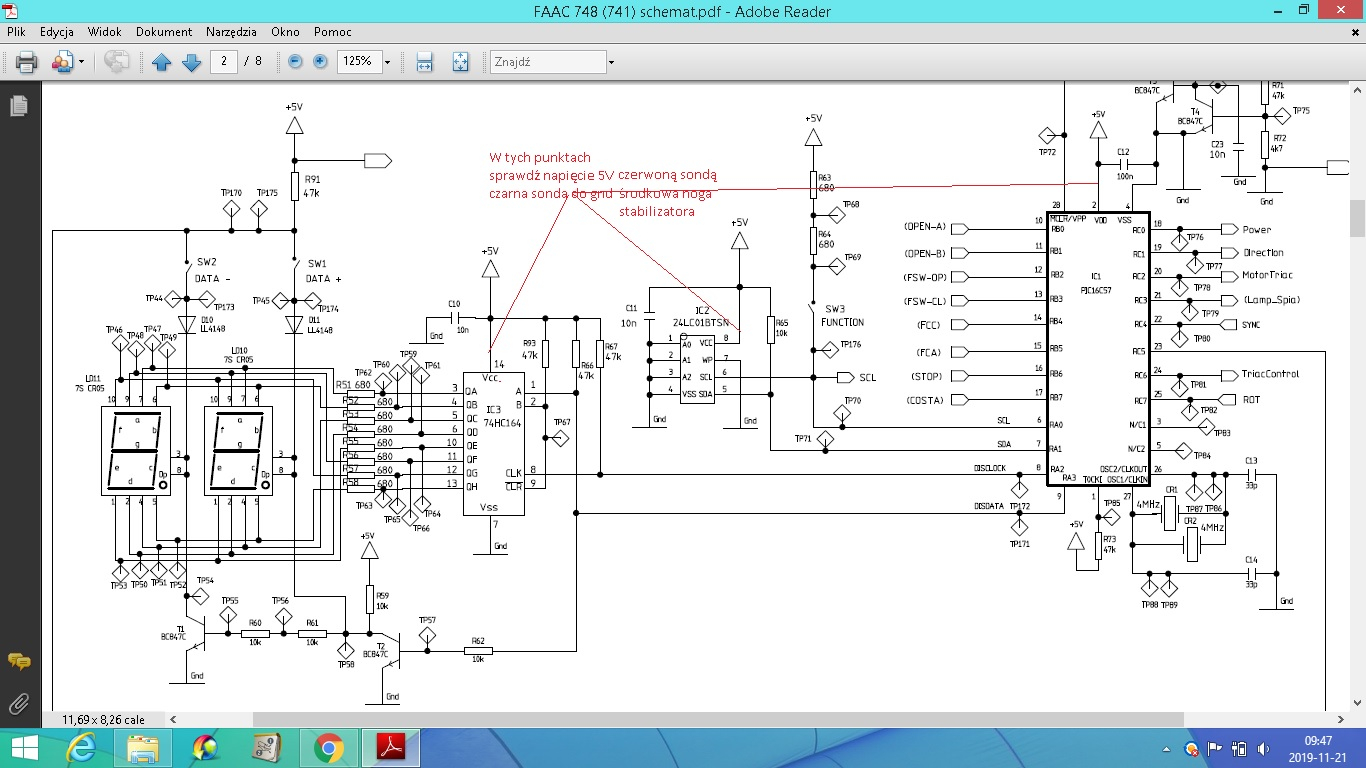The width and height of the screenshot is (1366, 768).
Task: Click the fit-page view icon
Action: point(460,62)
